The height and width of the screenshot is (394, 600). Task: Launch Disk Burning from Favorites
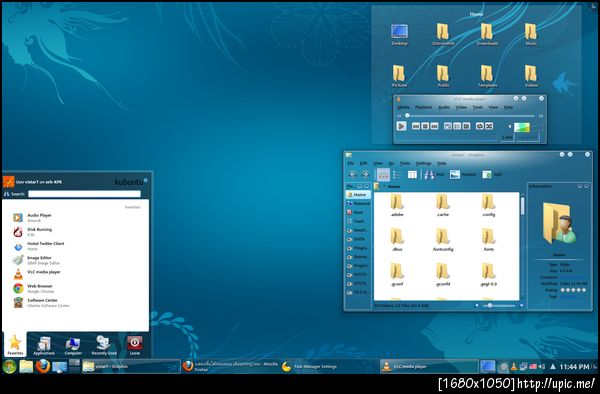76,232
